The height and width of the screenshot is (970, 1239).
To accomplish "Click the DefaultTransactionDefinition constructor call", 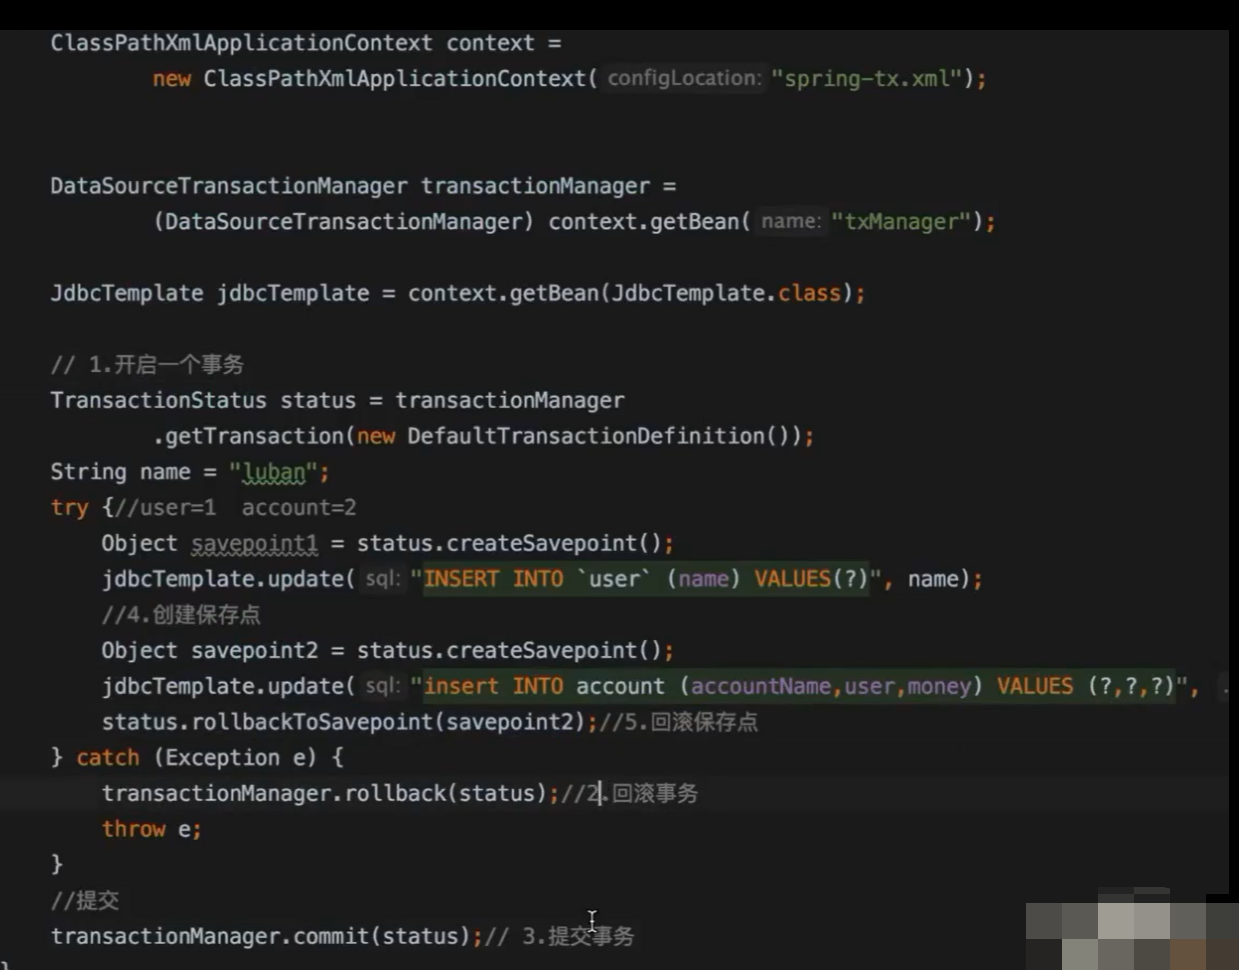I will 597,436.
